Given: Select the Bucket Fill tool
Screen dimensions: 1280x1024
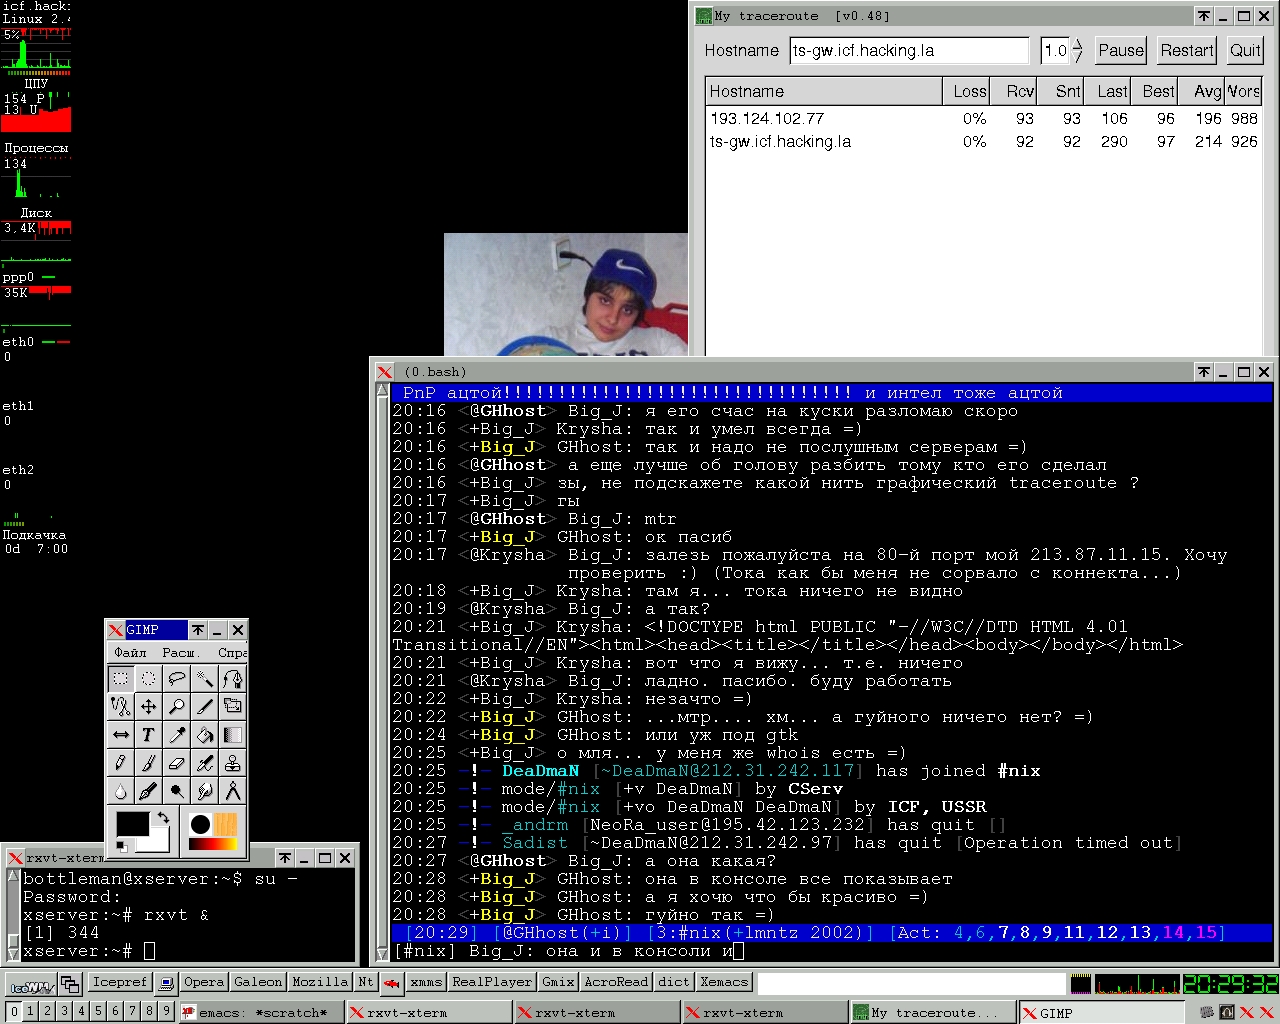Looking at the screenshot, I should click(x=204, y=735).
